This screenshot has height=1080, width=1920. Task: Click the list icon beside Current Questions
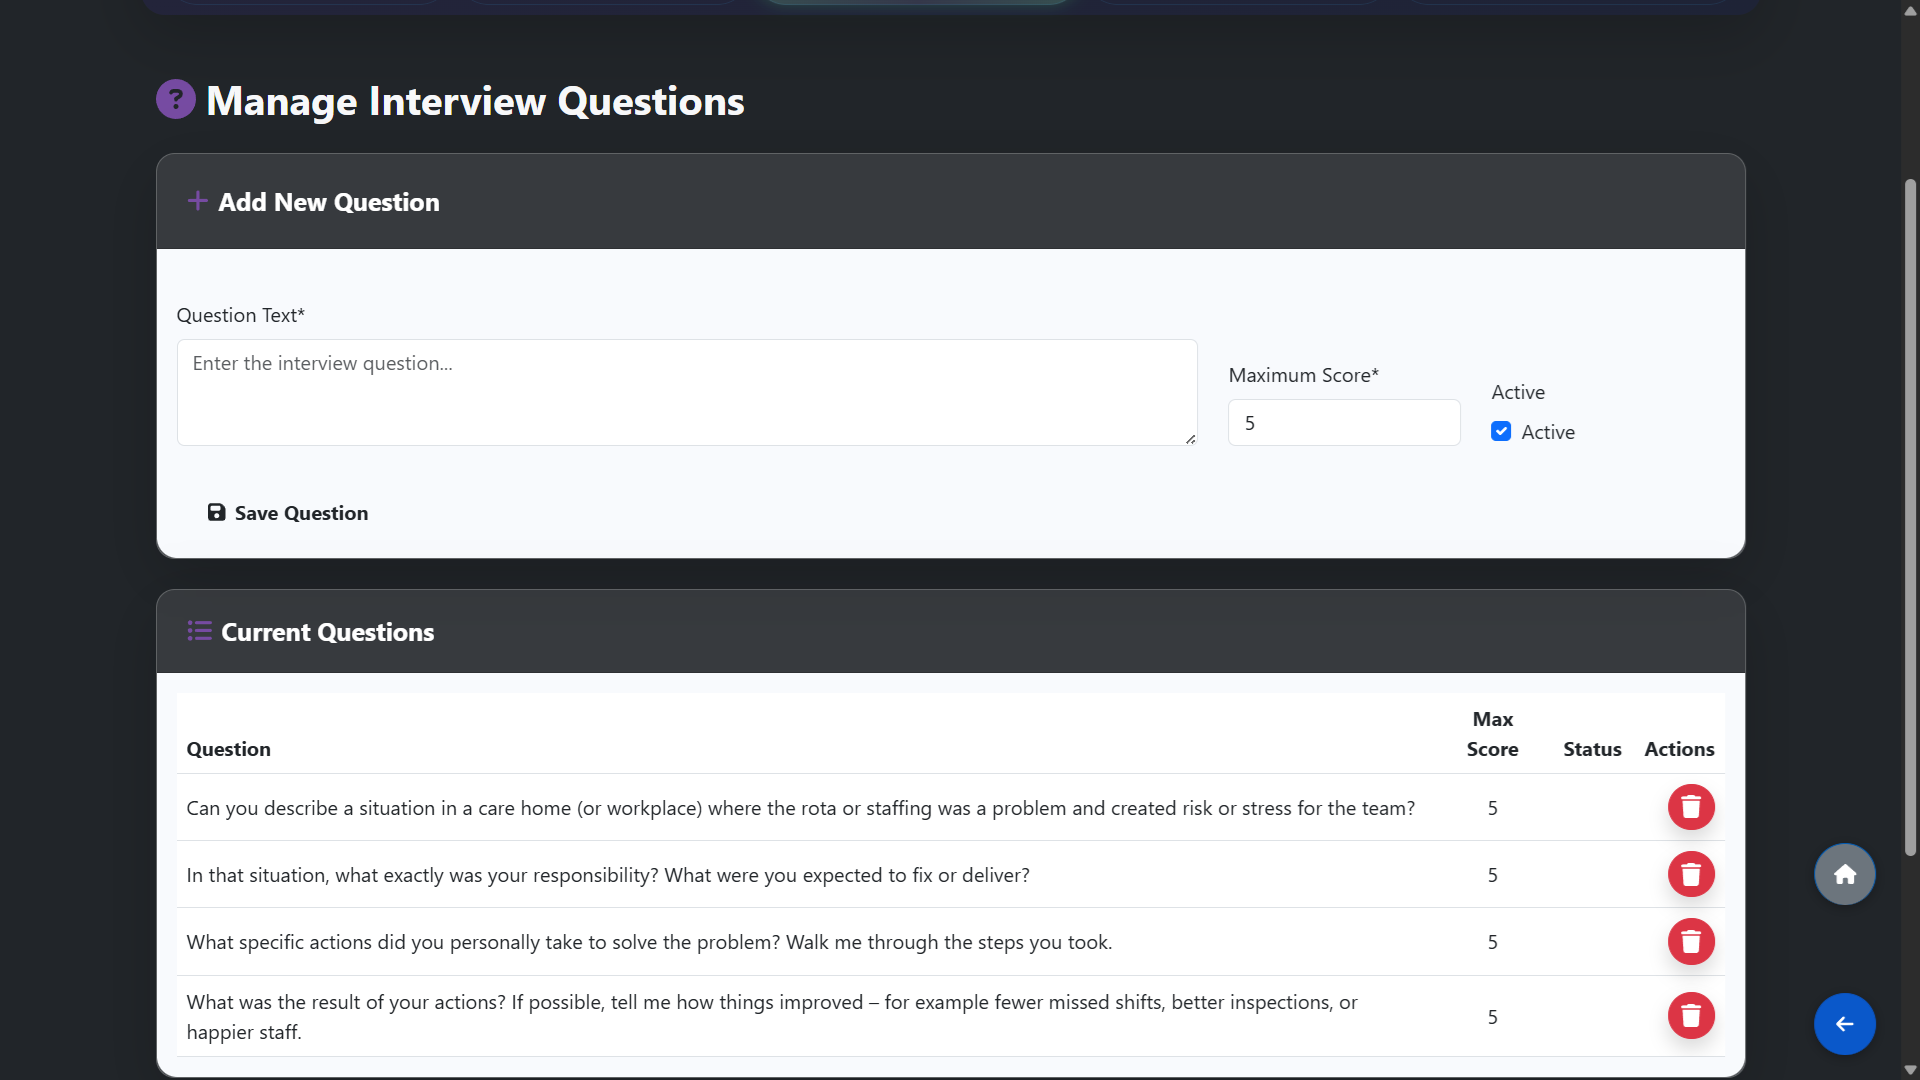[x=199, y=631]
